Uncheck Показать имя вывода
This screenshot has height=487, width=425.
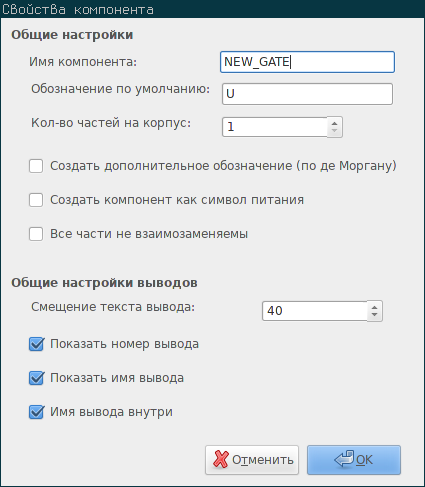[x=36, y=378]
